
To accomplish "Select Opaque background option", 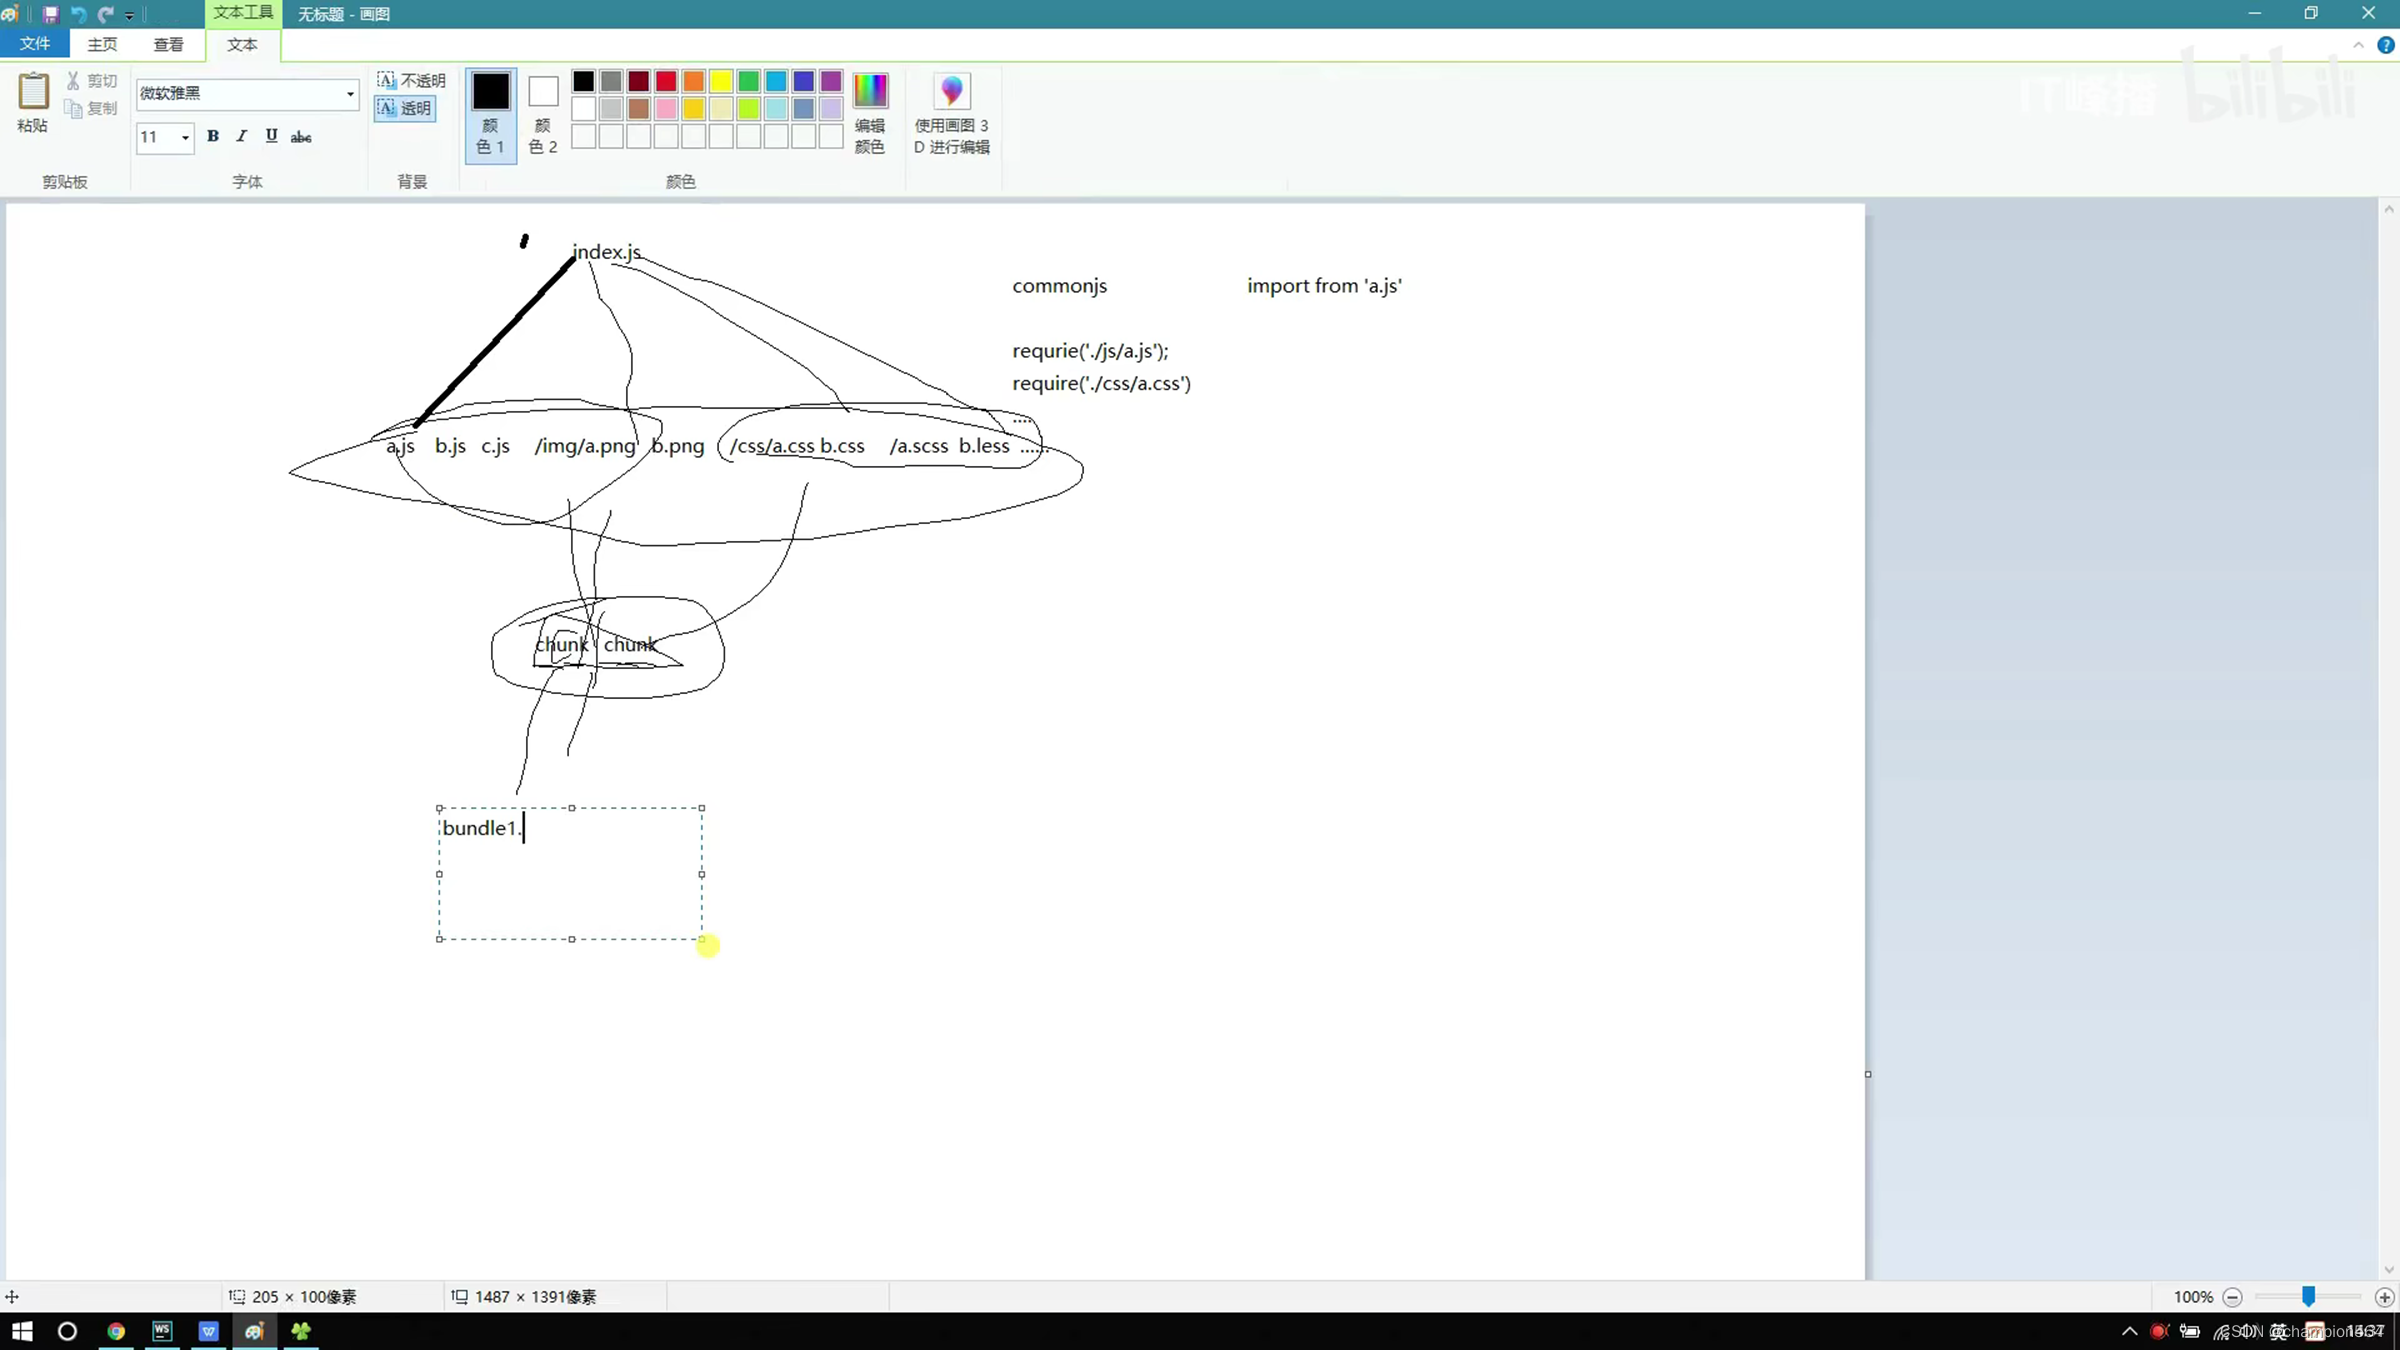I will click(411, 80).
